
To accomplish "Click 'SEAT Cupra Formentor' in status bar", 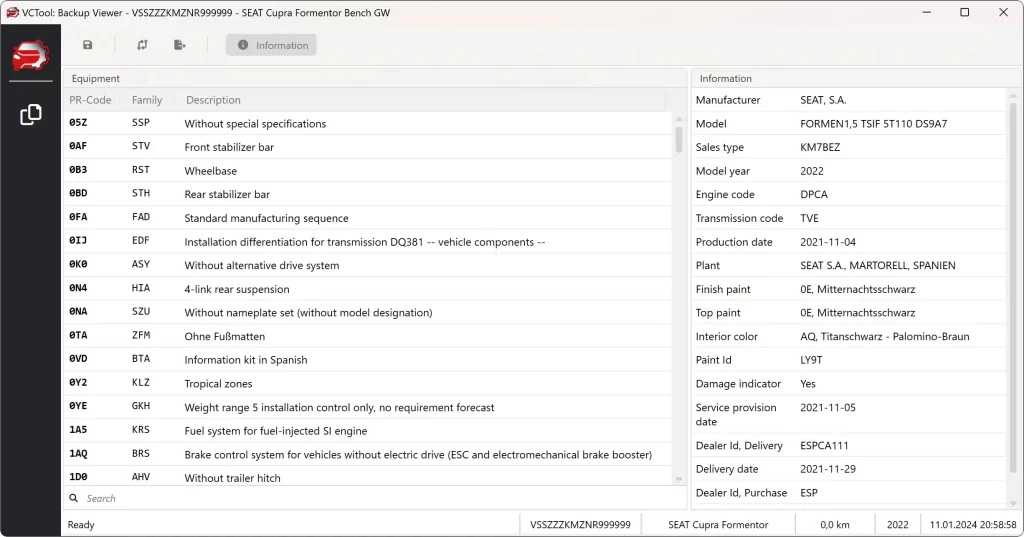I will [x=718, y=525].
